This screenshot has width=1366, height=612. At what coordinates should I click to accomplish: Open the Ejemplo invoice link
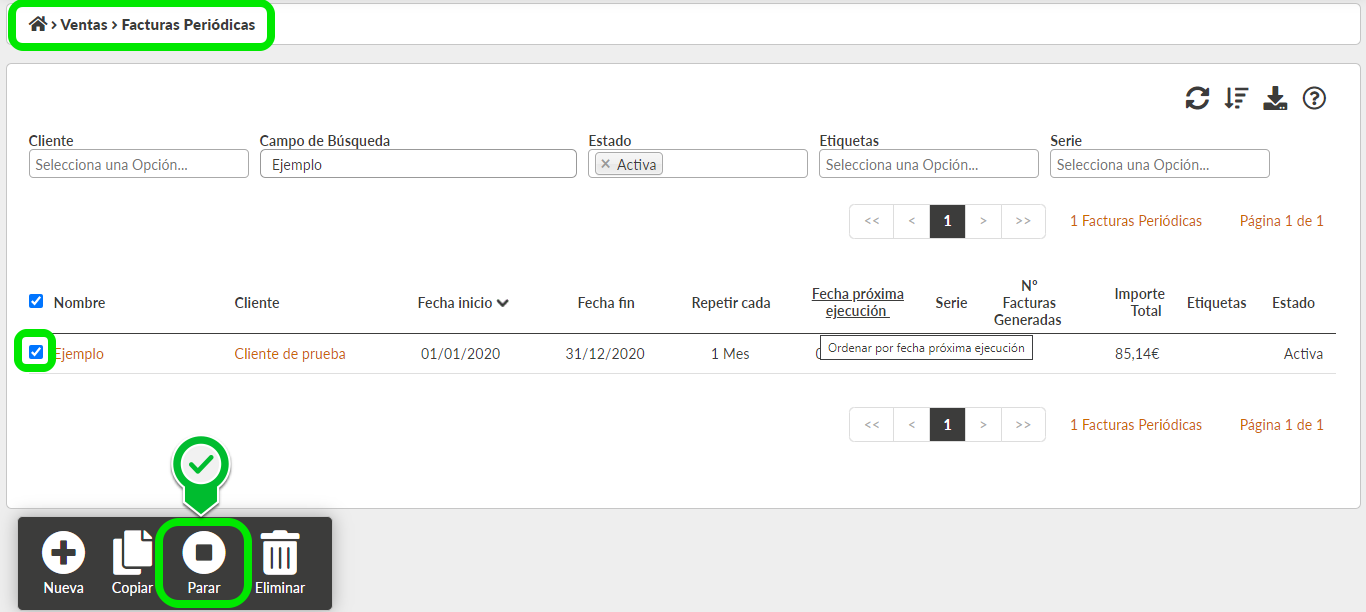coord(79,354)
